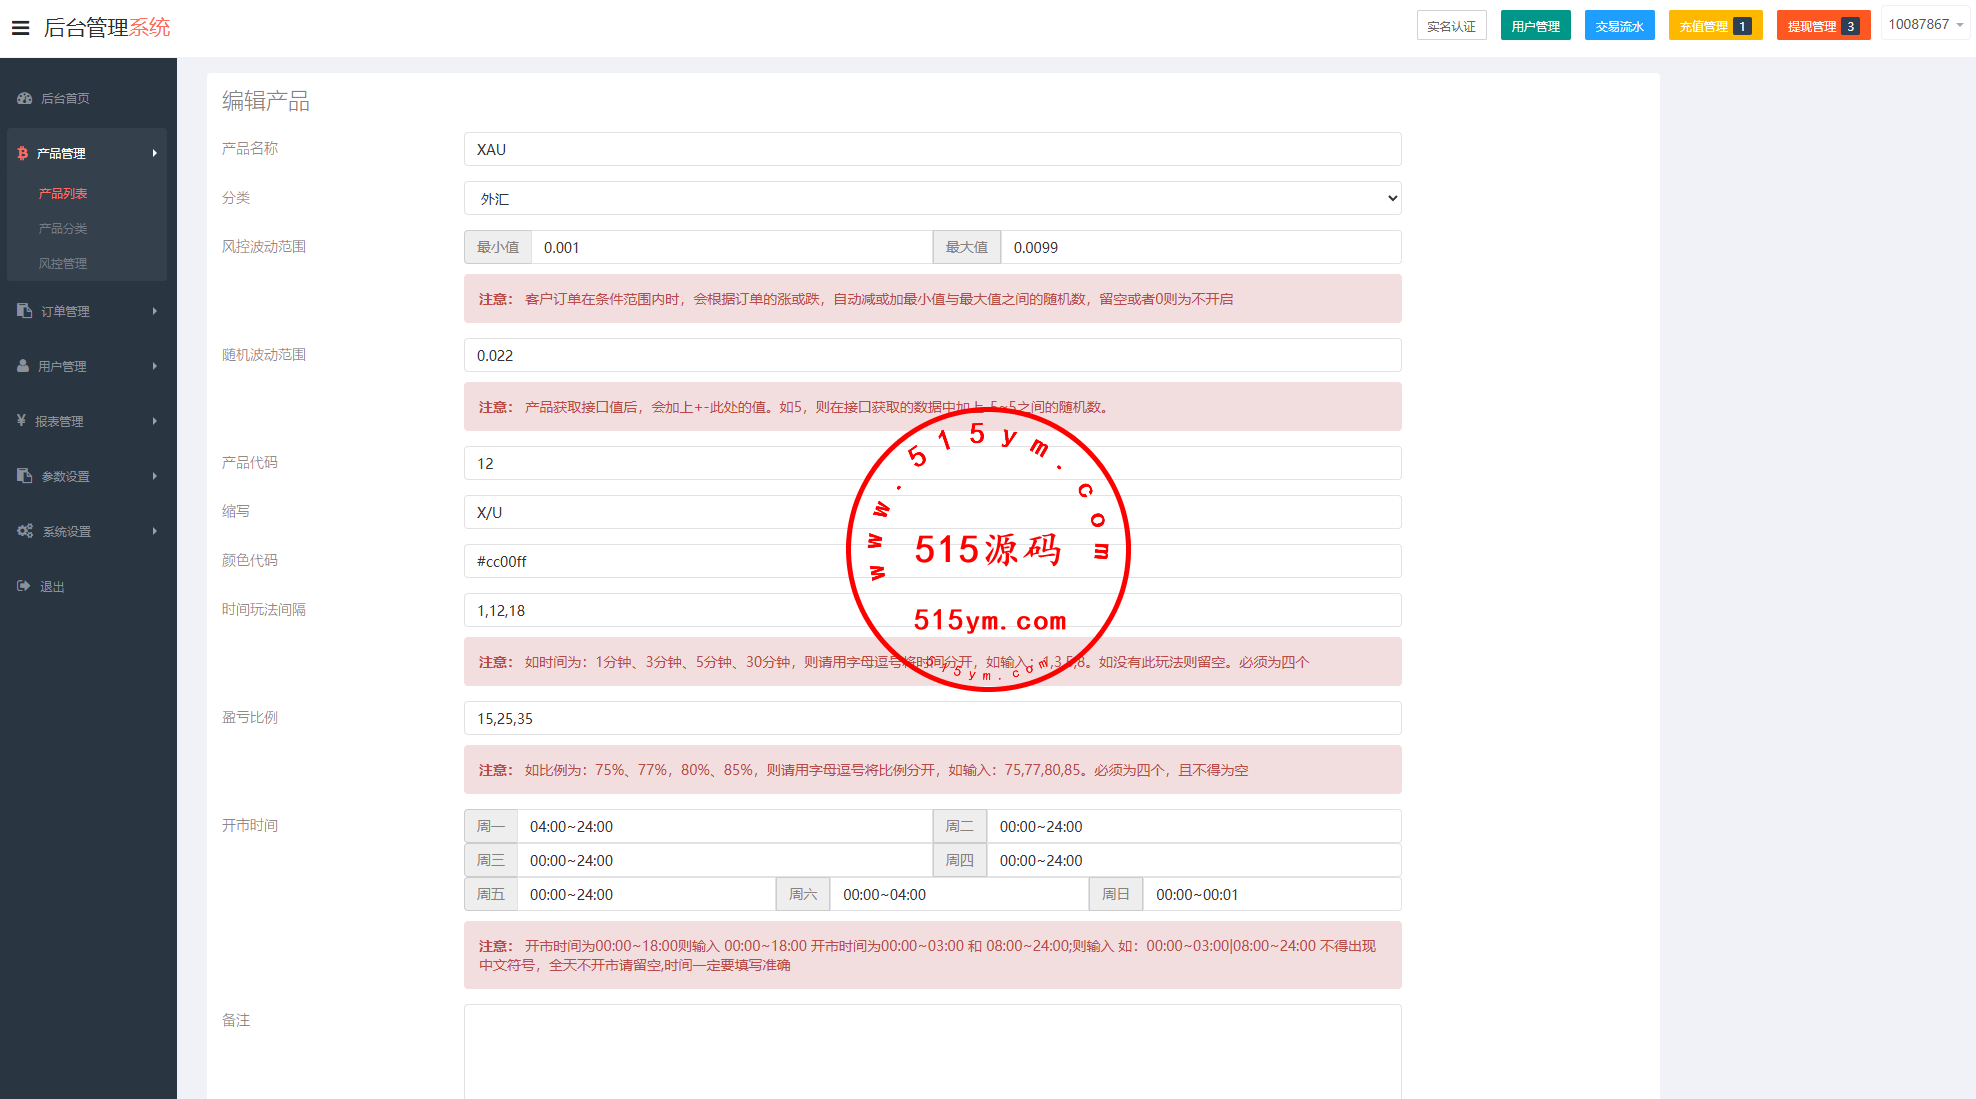Click the user icon beside 用户管理
This screenshot has width=1976, height=1099.
(23, 366)
